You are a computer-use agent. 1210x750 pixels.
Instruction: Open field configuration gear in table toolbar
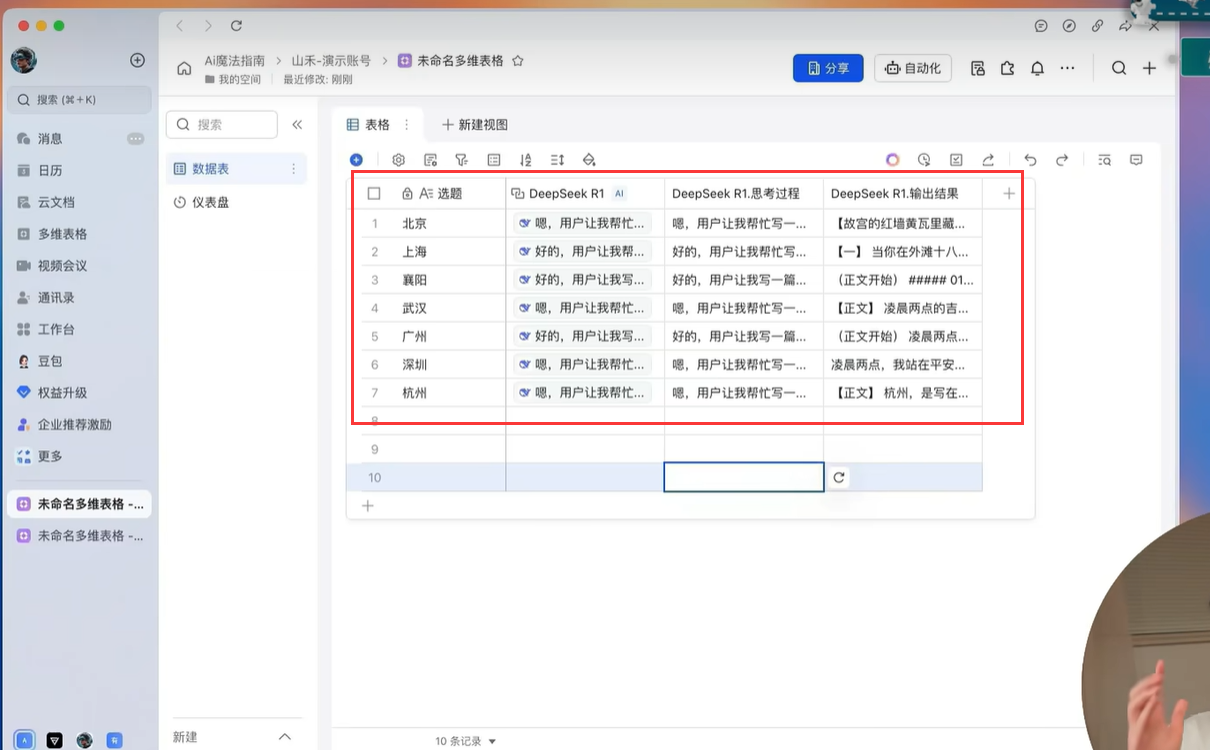pos(398,160)
